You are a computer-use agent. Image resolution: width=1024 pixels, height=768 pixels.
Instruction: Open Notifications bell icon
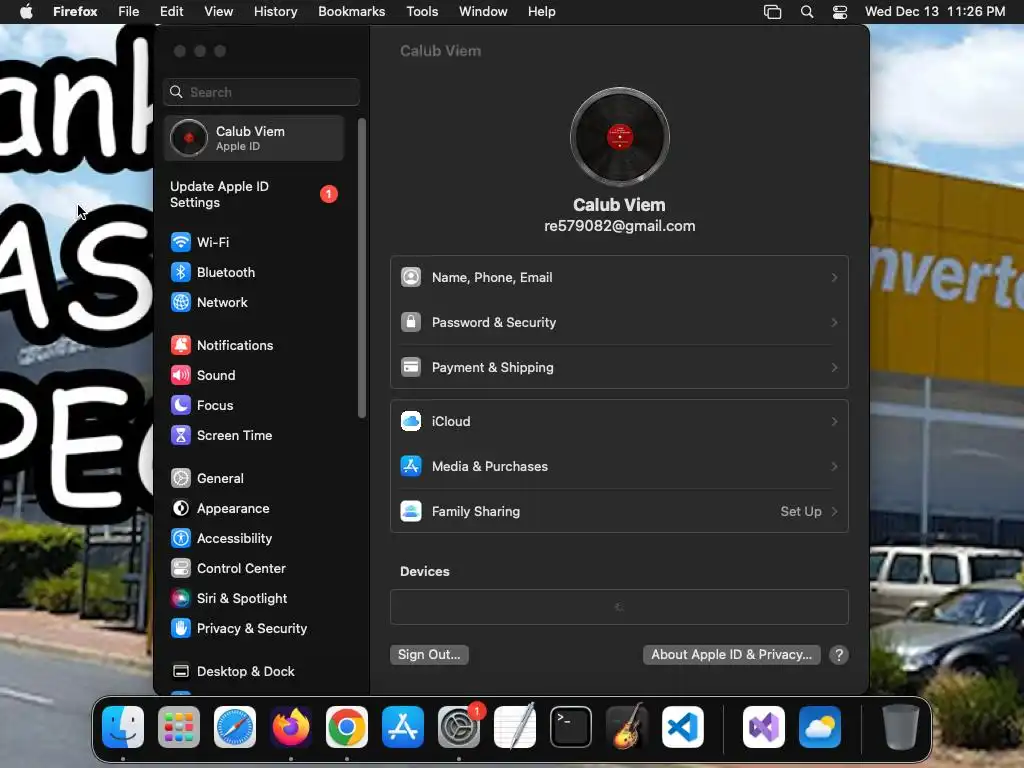tap(181, 345)
